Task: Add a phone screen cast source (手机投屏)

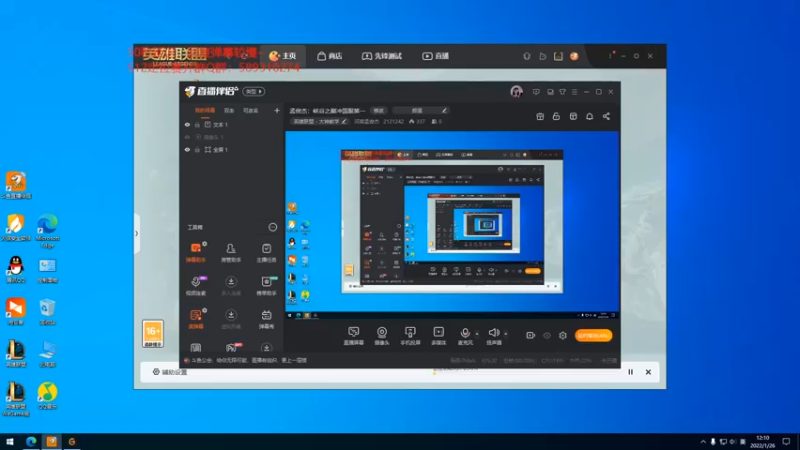Action: point(410,336)
